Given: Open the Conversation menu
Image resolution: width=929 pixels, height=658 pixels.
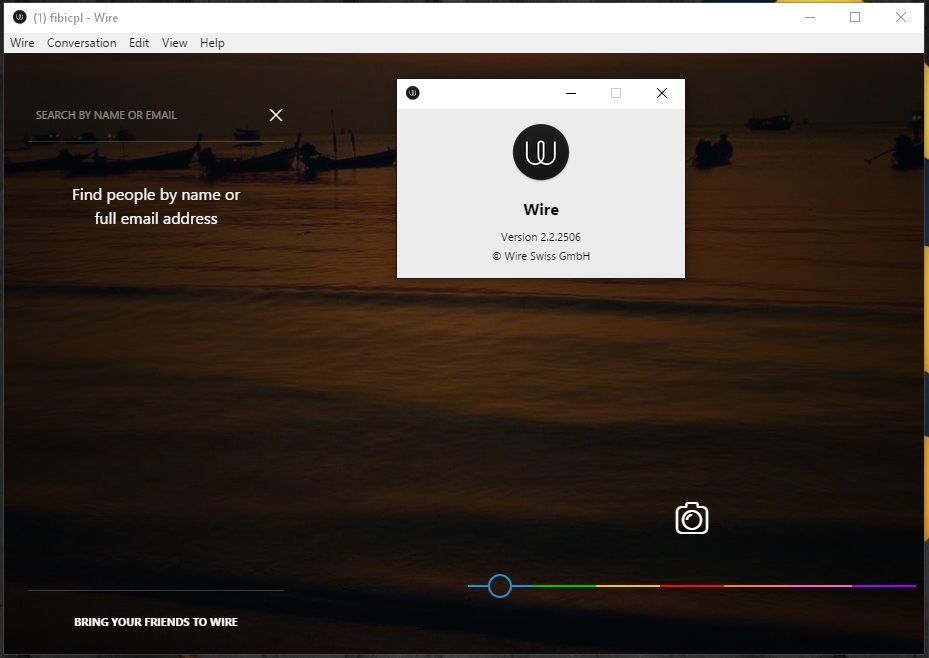Looking at the screenshot, I should click(x=82, y=43).
